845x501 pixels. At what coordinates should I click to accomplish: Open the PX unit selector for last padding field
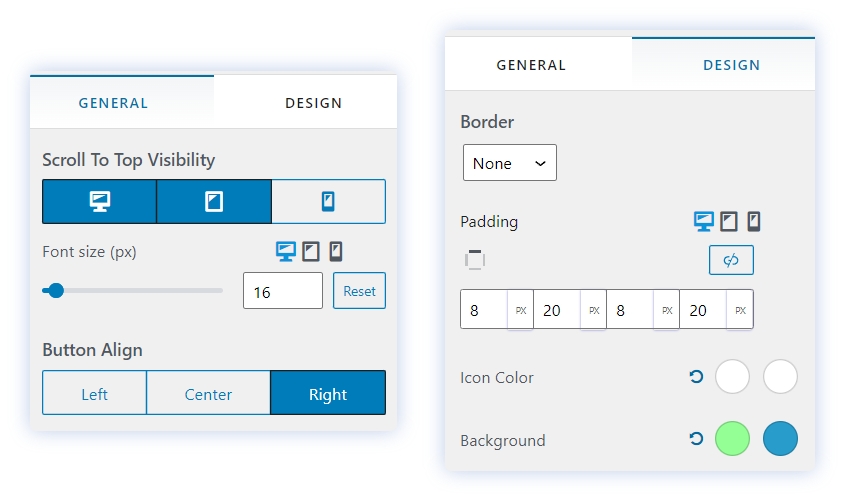coord(740,310)
